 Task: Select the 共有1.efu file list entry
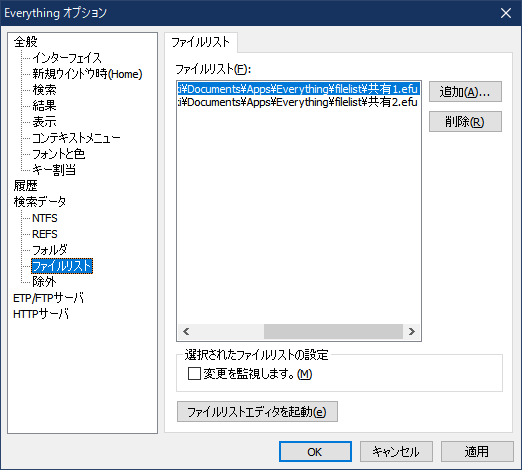[298, 89]
